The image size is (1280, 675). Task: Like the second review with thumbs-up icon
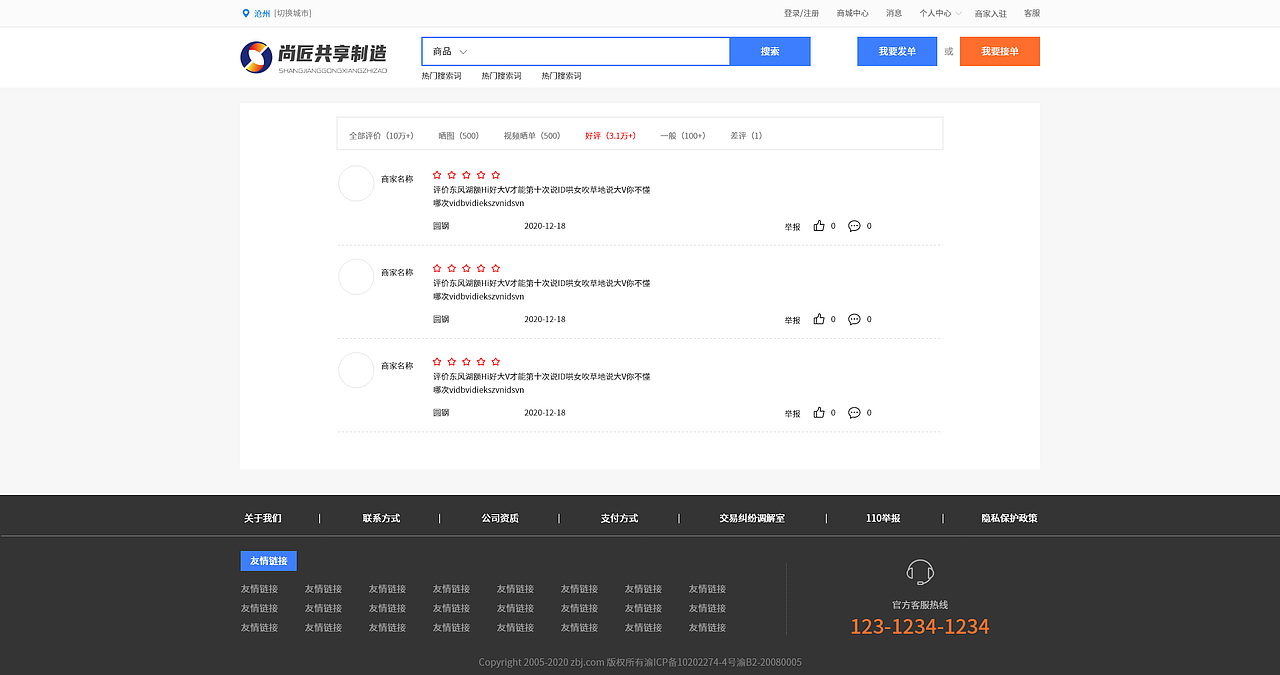coord(819,319)
